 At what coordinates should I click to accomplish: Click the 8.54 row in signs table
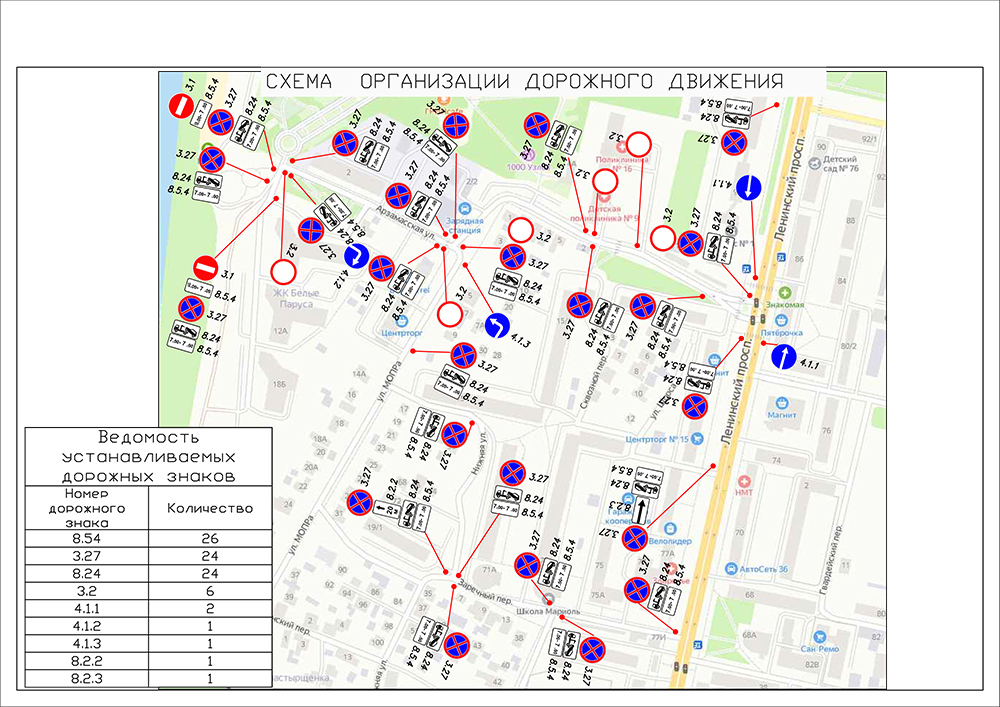pyautogui.click(x=148, y=540)
